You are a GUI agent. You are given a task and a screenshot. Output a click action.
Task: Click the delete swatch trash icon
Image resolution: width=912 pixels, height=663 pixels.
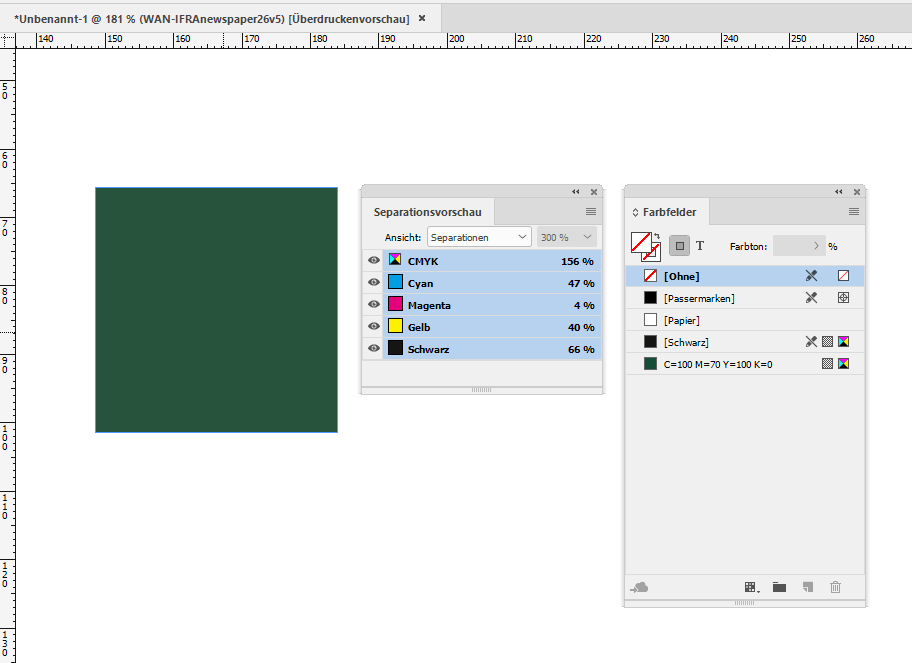[x=835, y=587]
